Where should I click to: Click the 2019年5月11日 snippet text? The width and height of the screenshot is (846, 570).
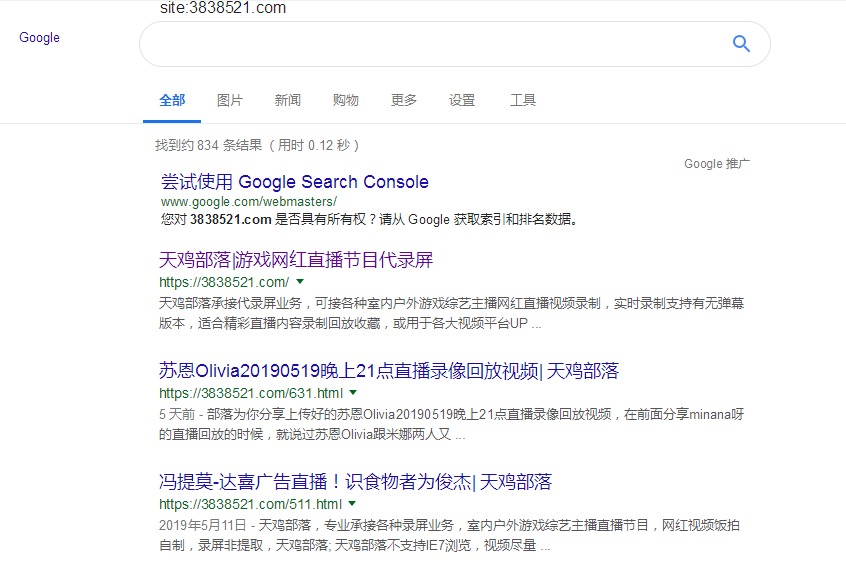tap(449, 535)
